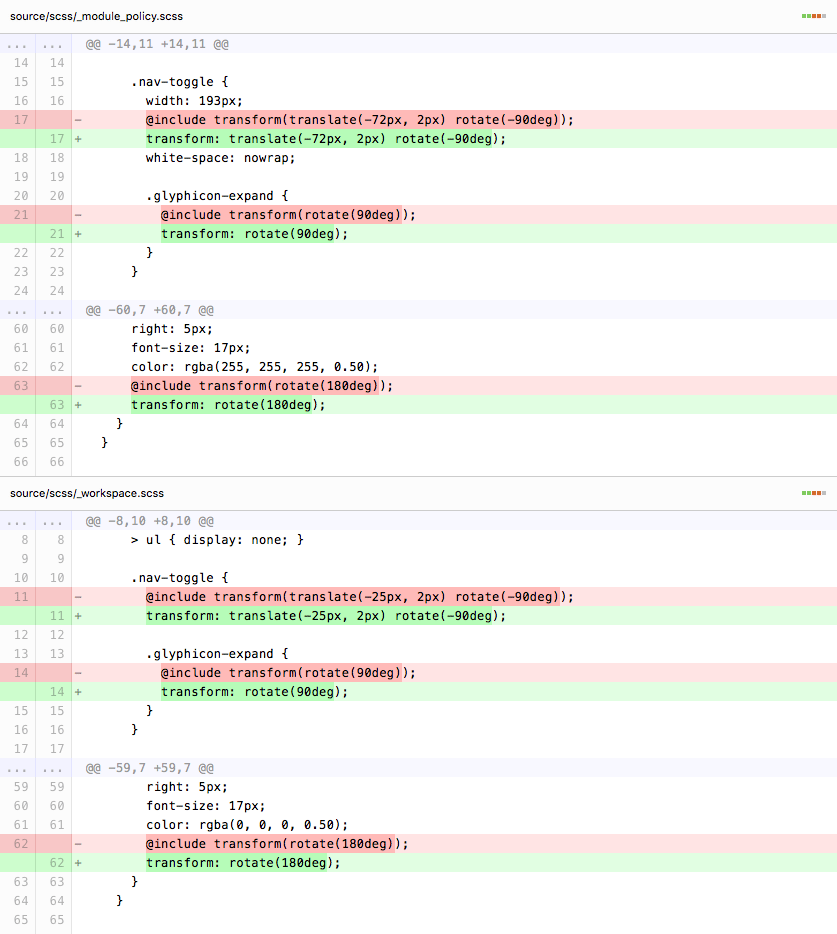Select removed '@include transform(rotate(90deg));' in _workspace.scss
This screenshot has width=837, height=934.
(288, 673)
